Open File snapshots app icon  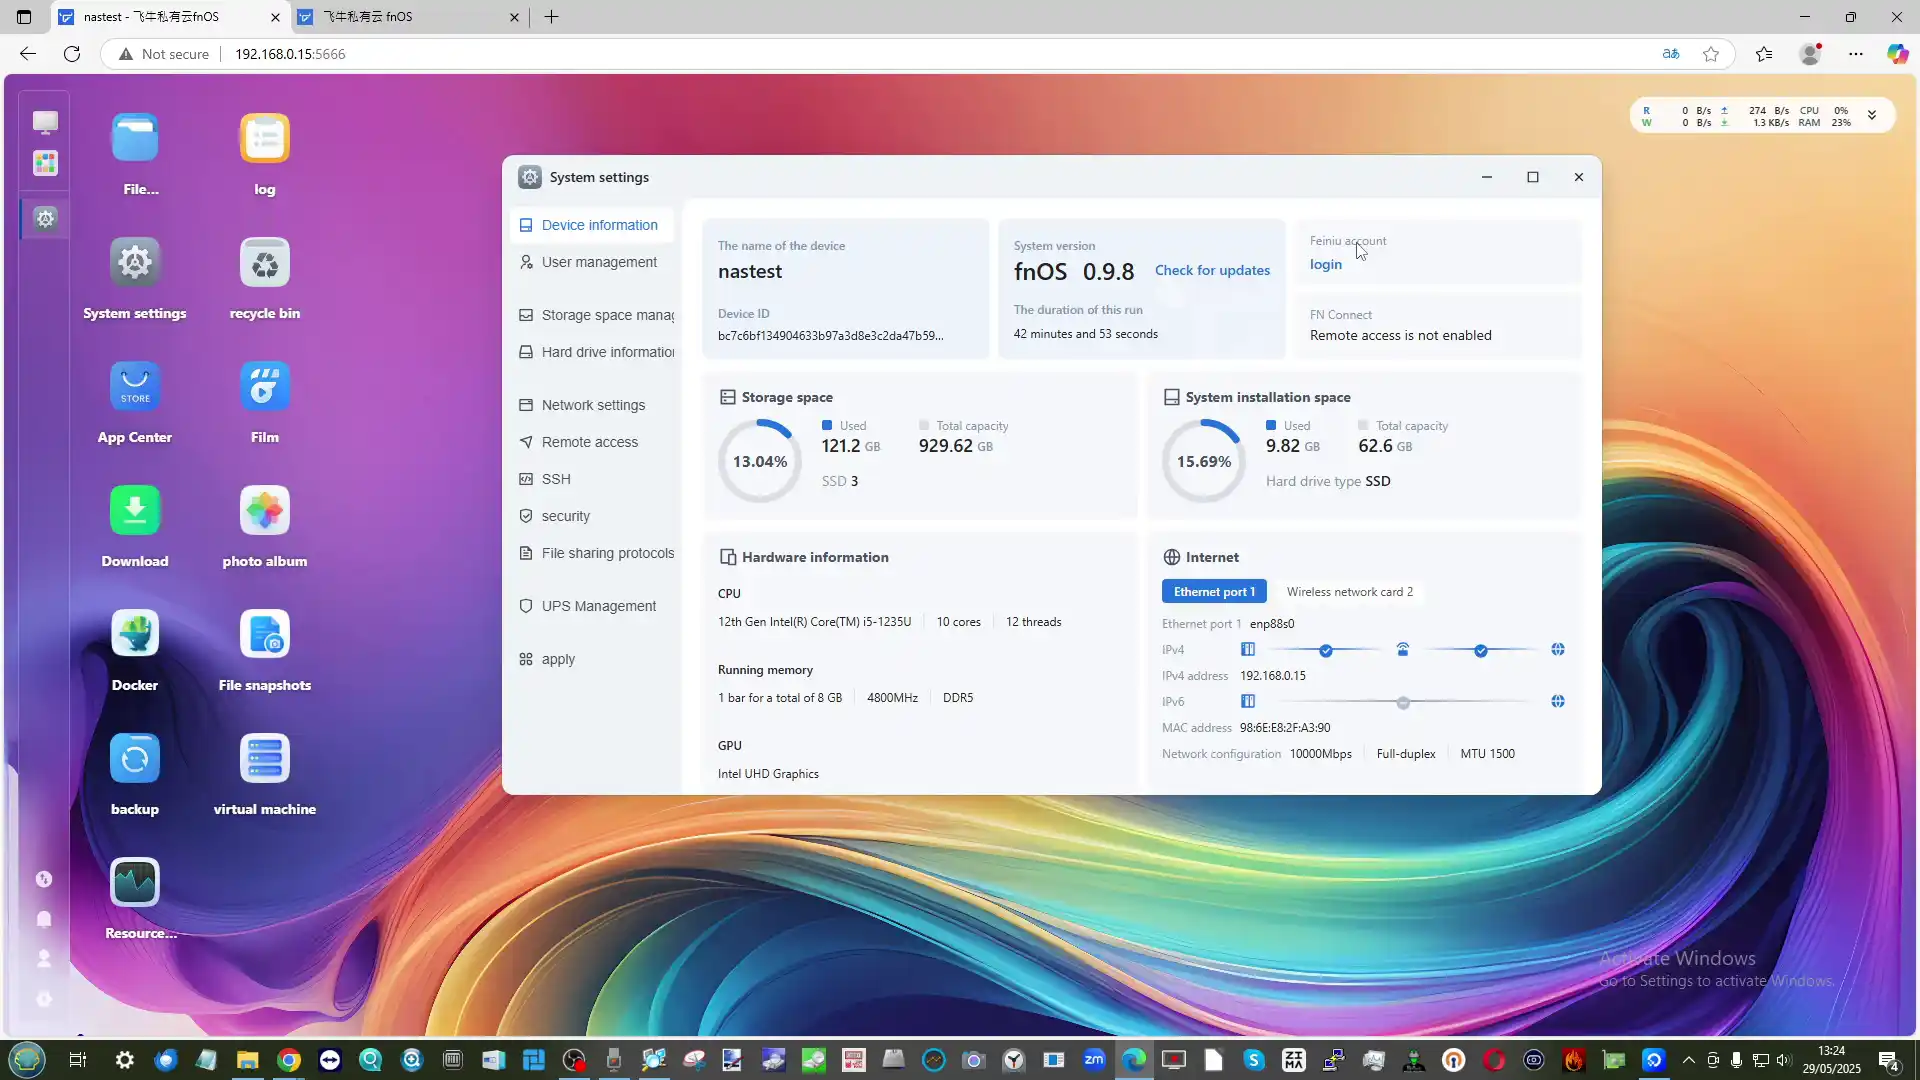[265, 635]
